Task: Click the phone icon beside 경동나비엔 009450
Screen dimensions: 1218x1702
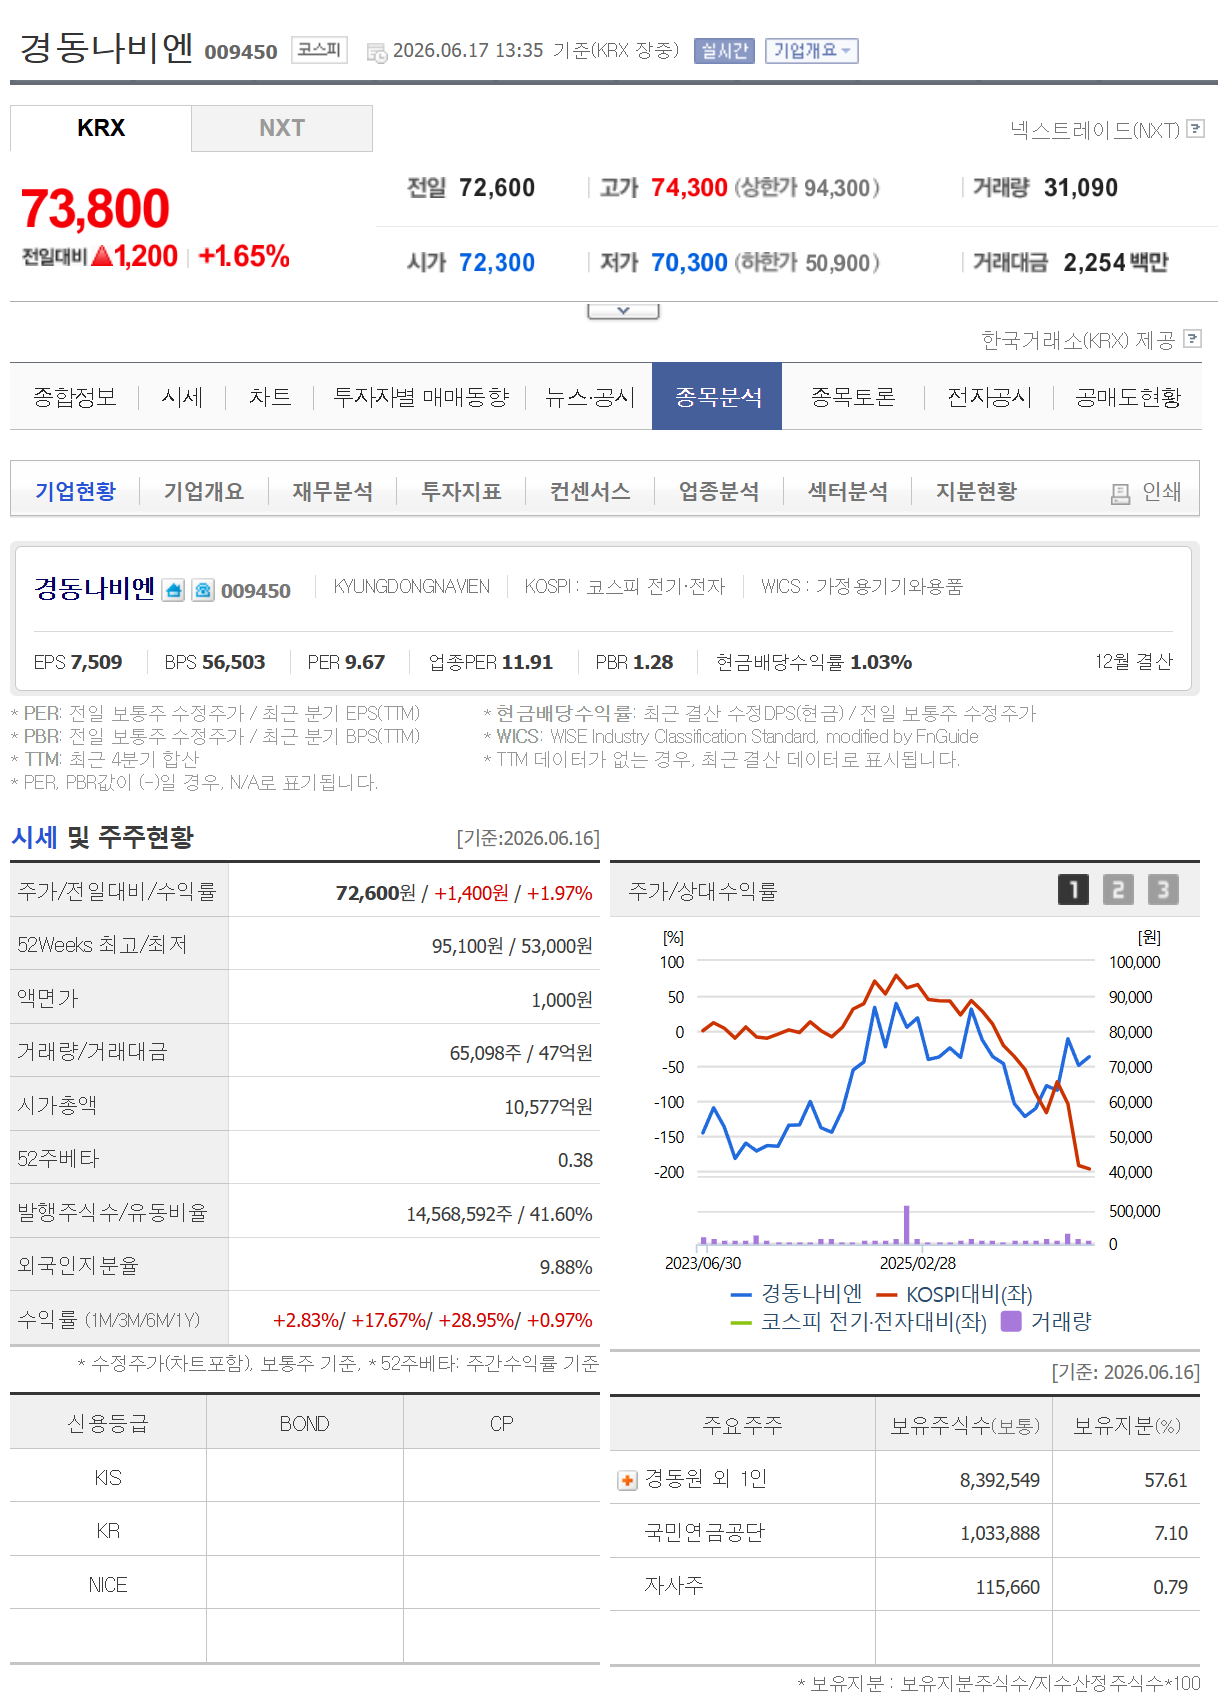Action: [x=203, y=590]
